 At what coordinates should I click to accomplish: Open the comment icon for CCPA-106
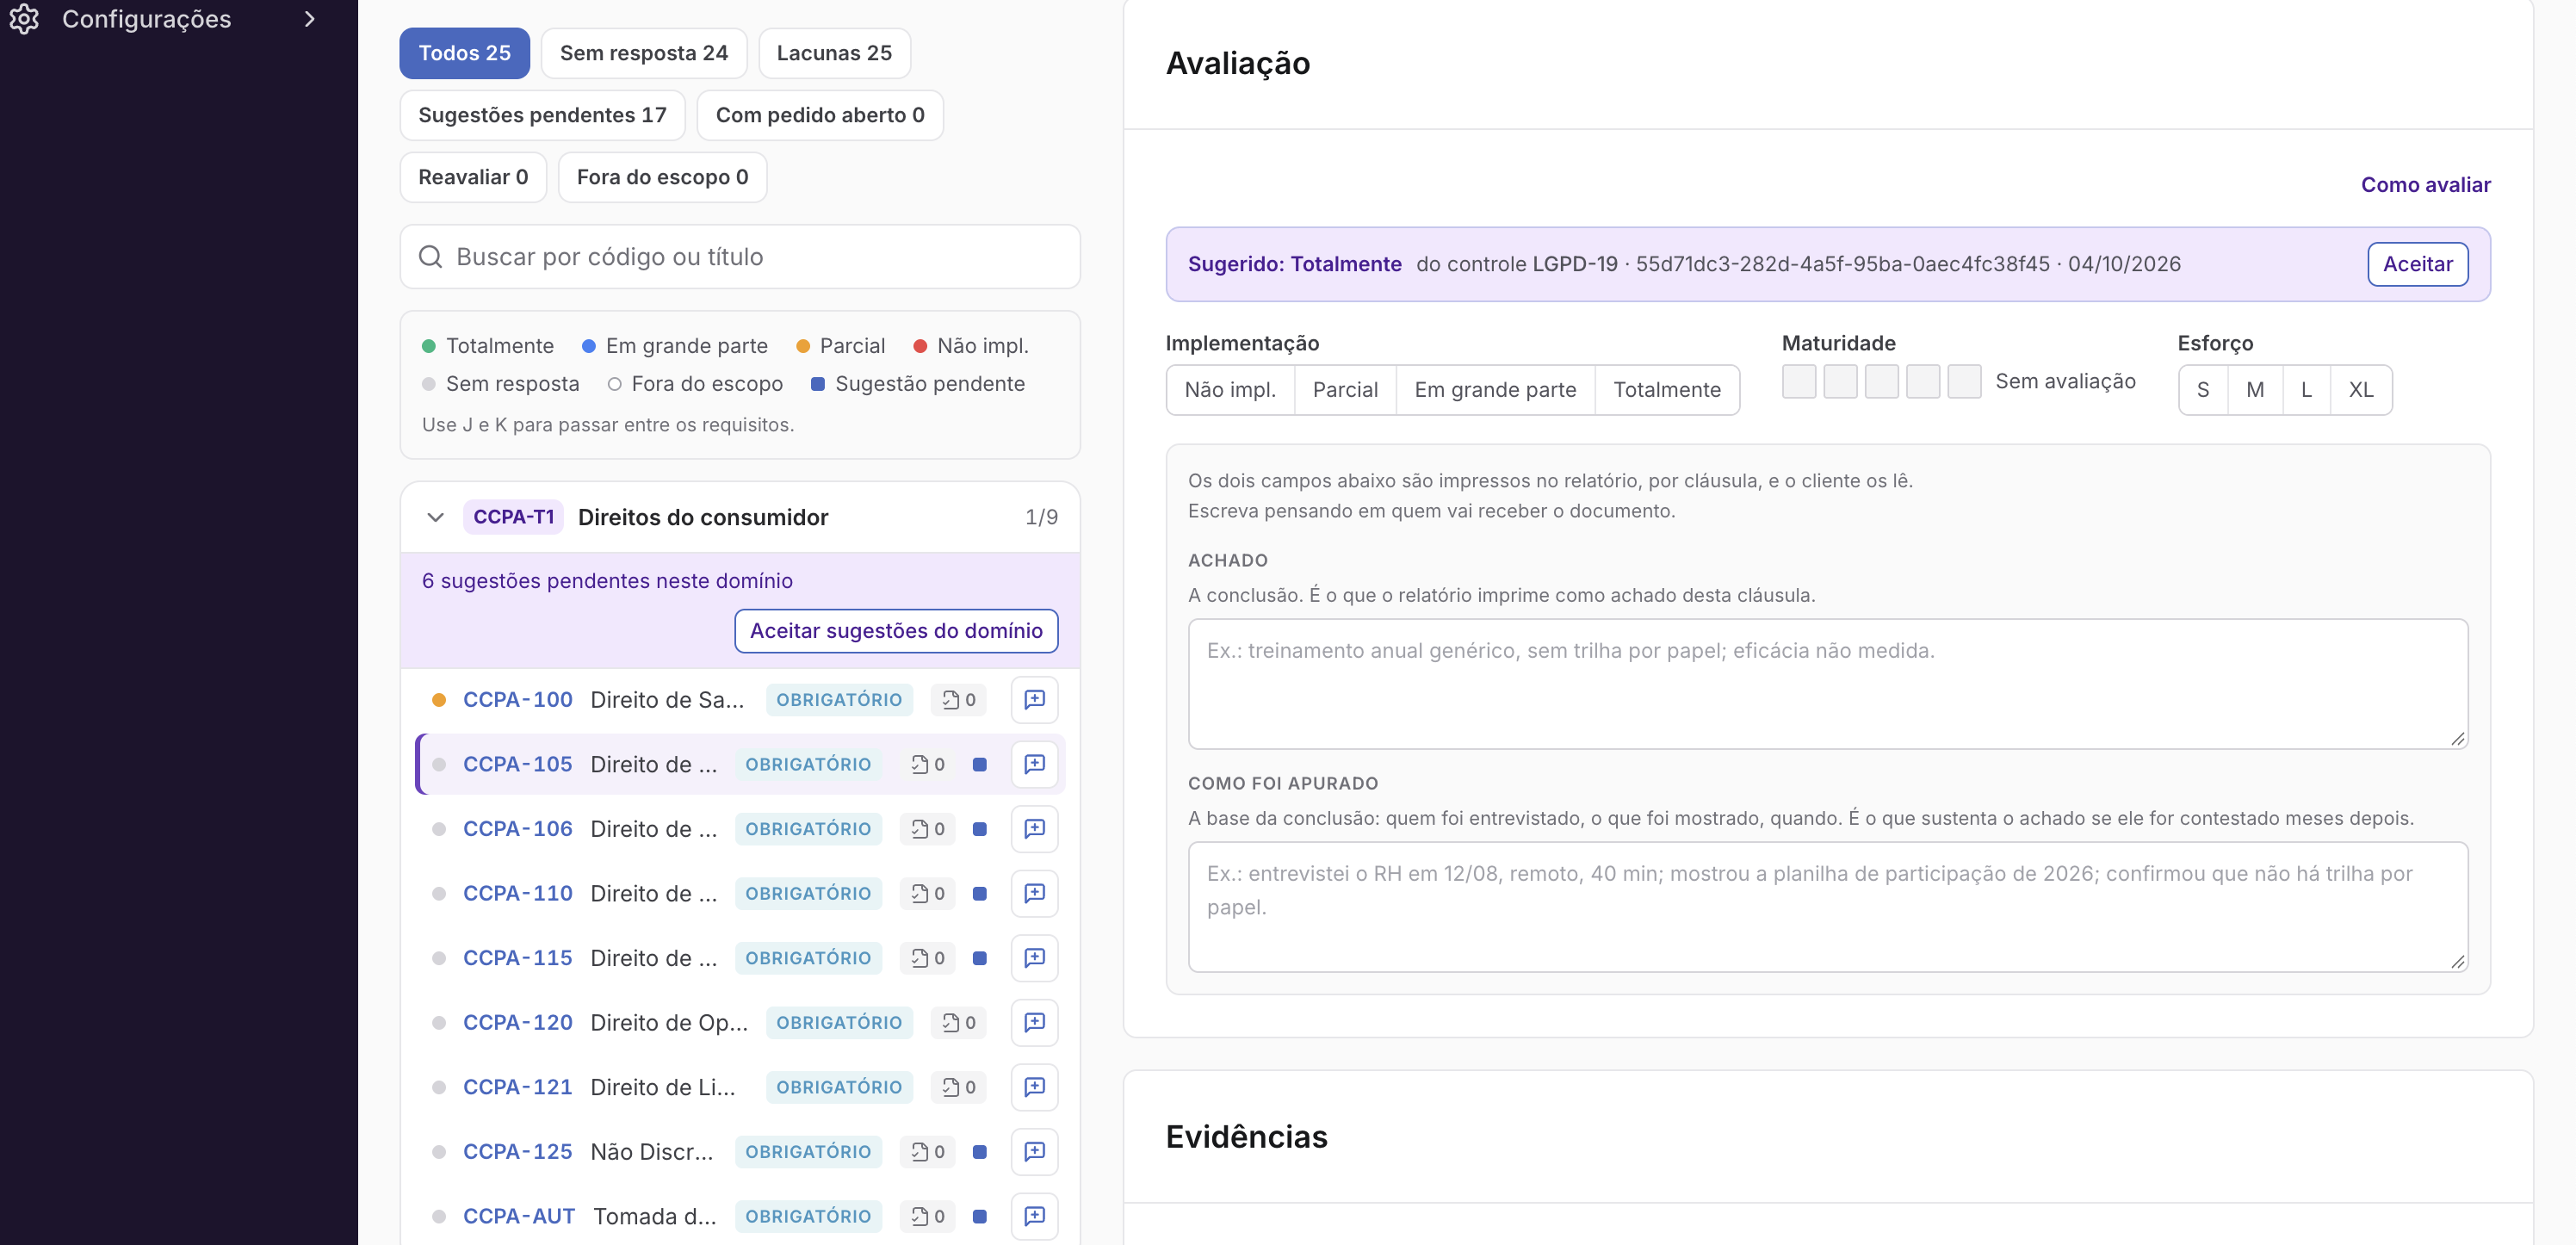[1034, 829]
